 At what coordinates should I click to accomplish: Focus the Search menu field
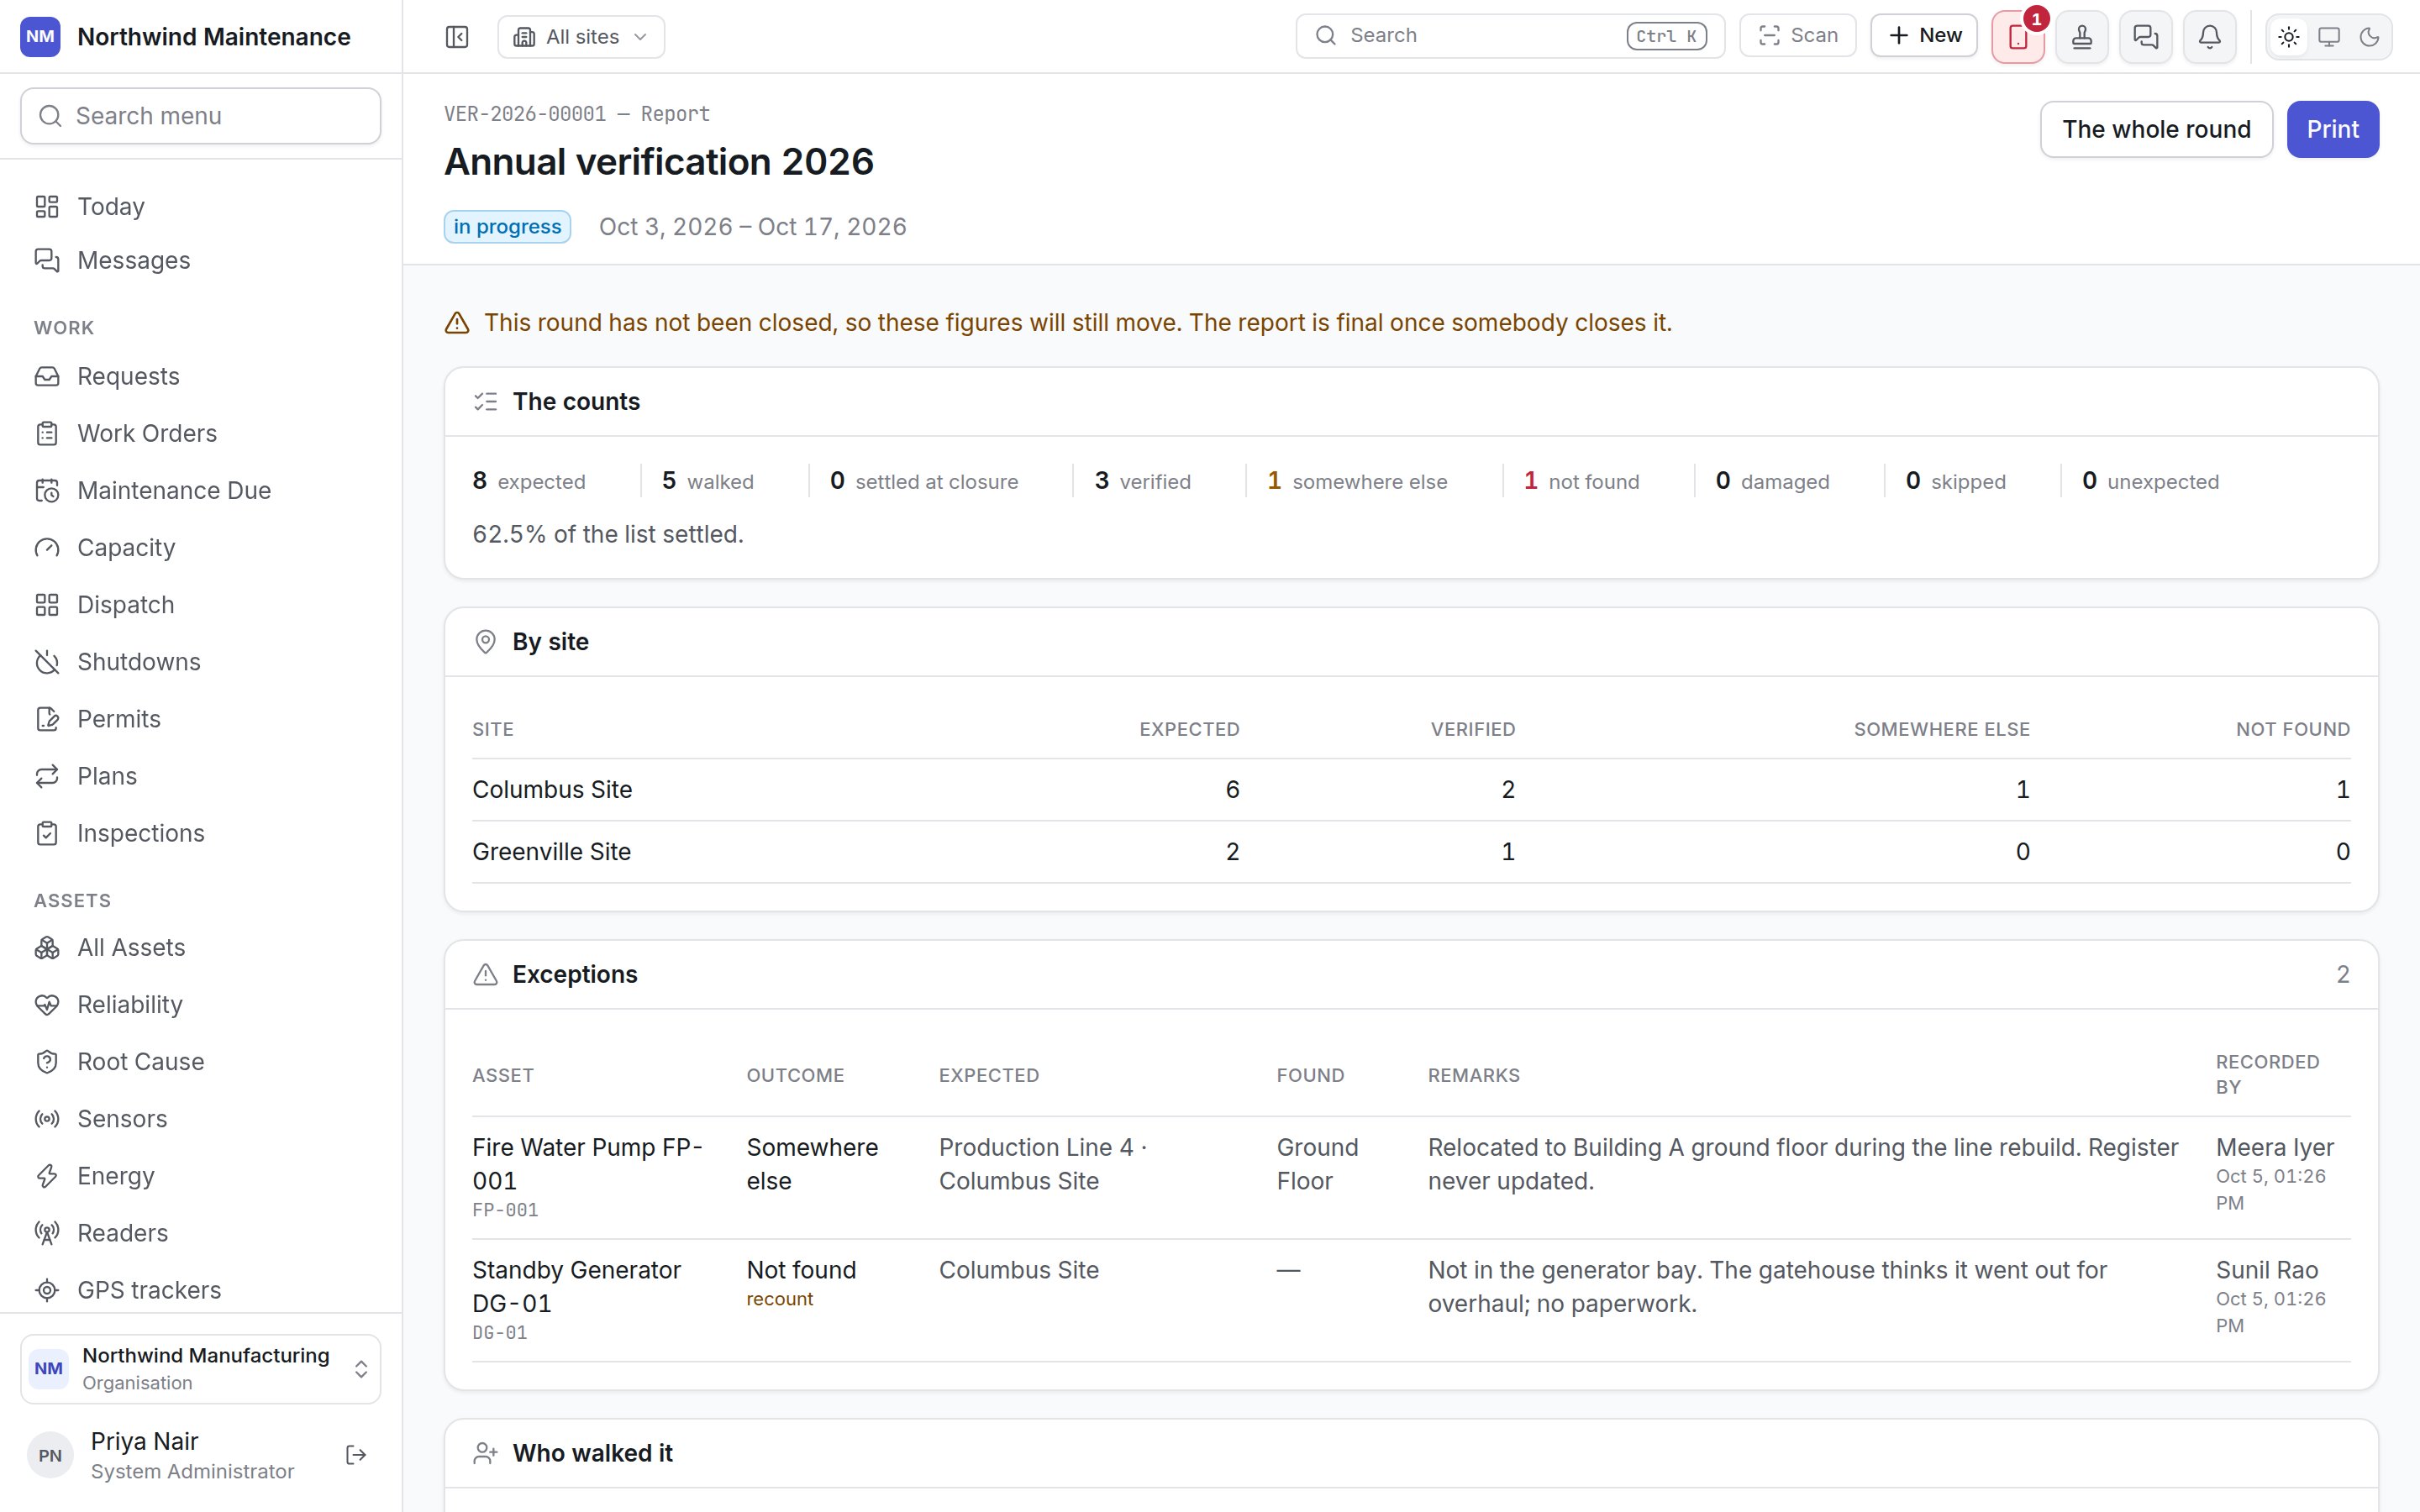[201, 116]
